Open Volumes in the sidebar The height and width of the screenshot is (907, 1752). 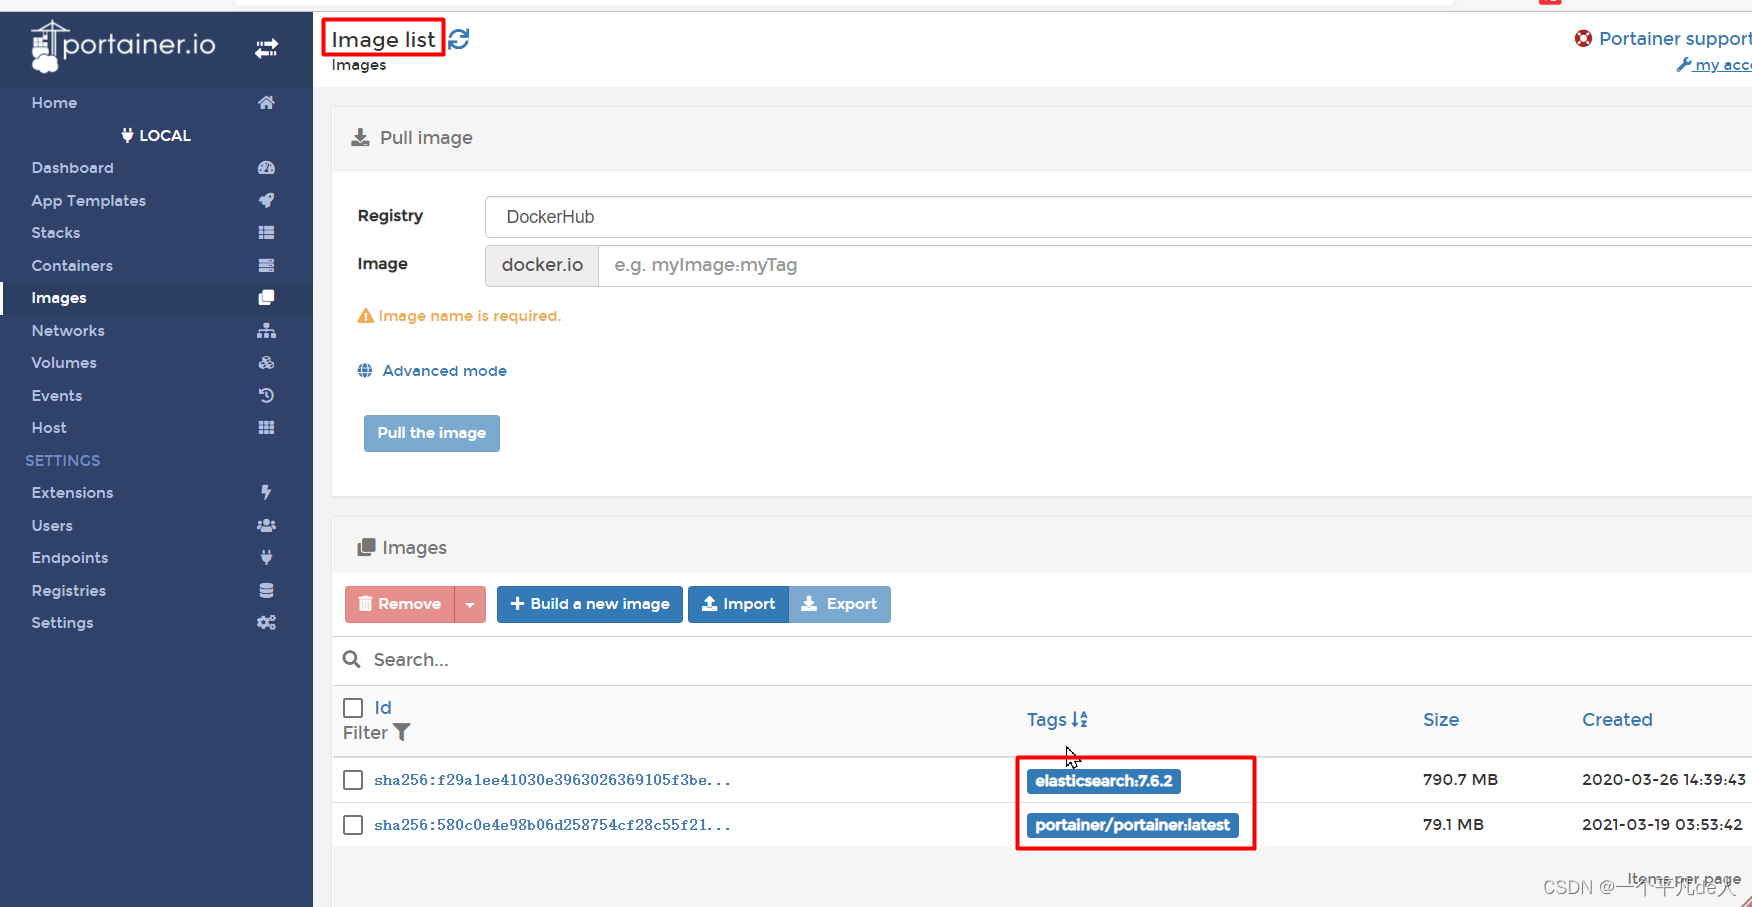(x=64, y=362)
